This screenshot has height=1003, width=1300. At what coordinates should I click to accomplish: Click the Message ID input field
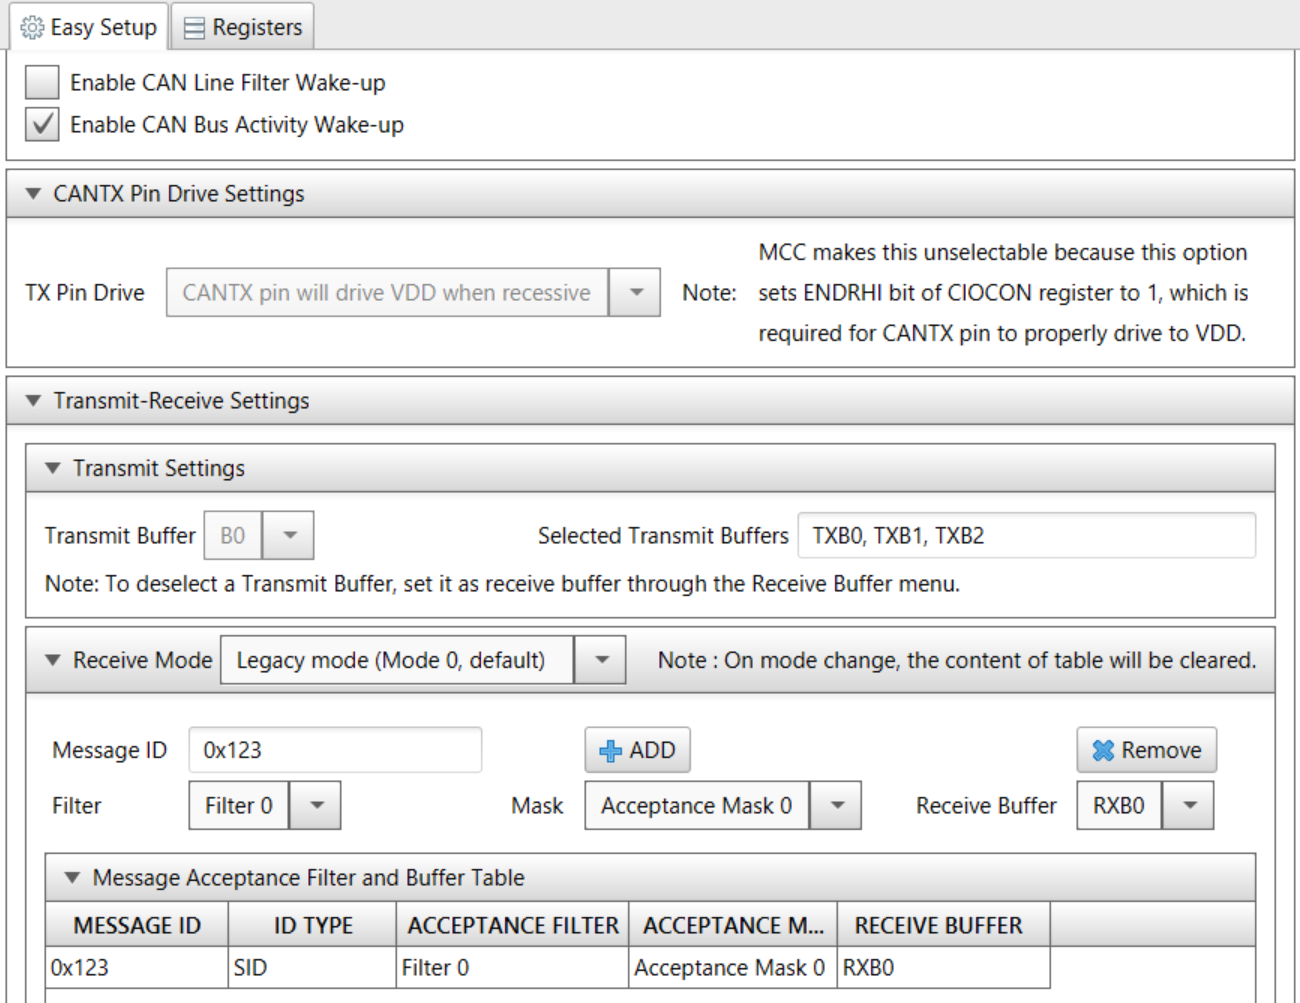point(335,751)
